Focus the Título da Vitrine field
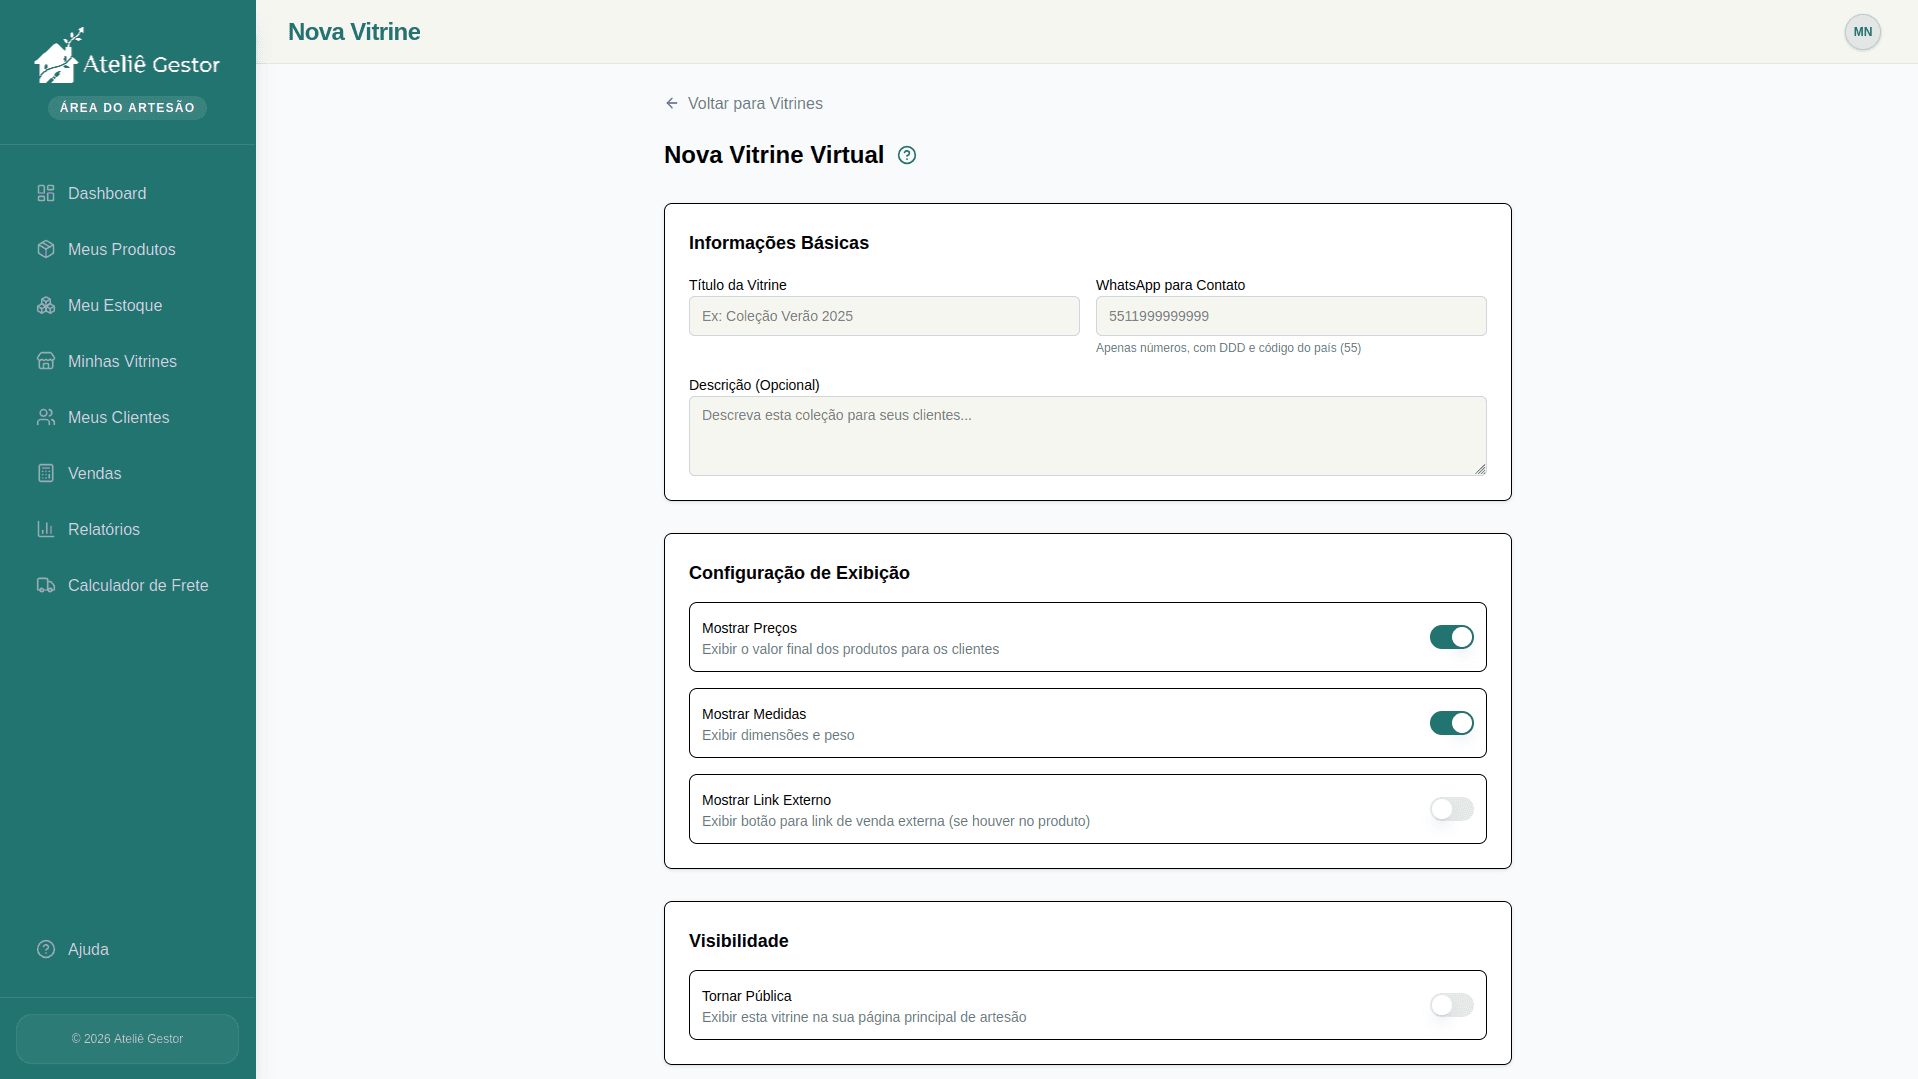 coord(884,316)
